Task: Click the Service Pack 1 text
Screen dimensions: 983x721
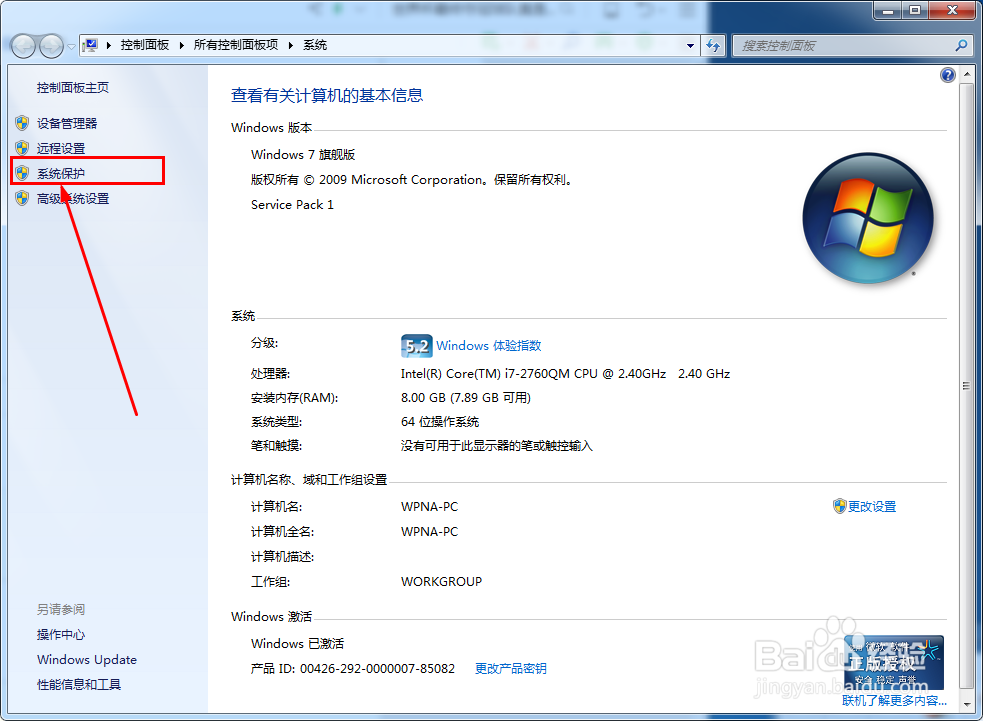Action: 292,204
